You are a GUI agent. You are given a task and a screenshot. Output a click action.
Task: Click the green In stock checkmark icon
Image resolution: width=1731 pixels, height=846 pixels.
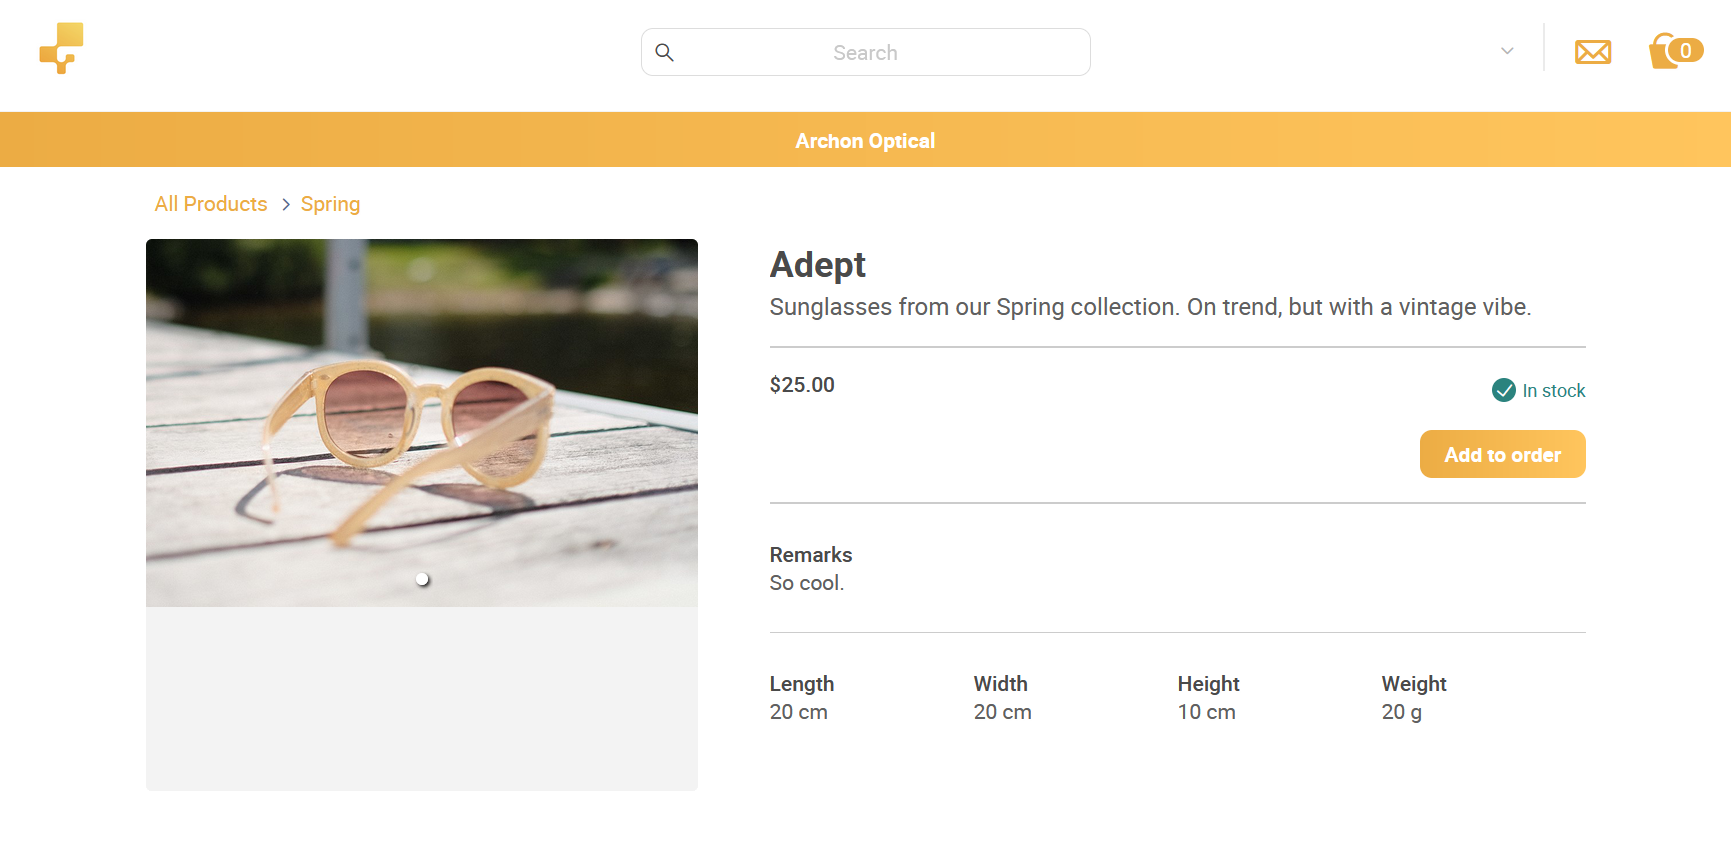coord(1504,390)
